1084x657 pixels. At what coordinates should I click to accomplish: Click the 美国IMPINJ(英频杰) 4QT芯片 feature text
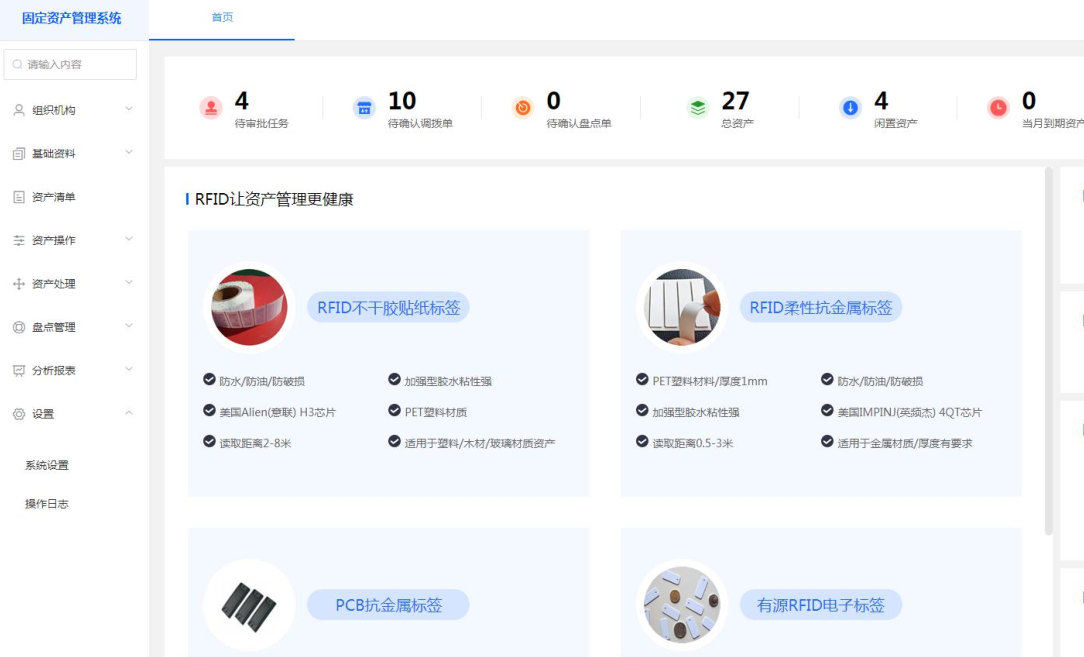(909, 412)
